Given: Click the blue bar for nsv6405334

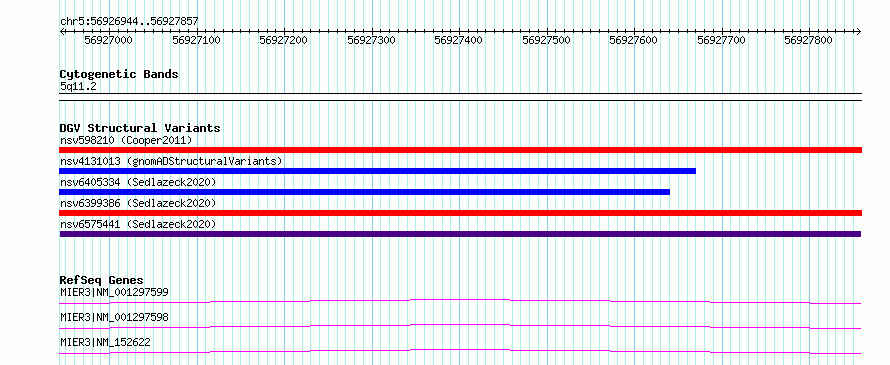Looking at the screenshot, I should coord(364,192).
